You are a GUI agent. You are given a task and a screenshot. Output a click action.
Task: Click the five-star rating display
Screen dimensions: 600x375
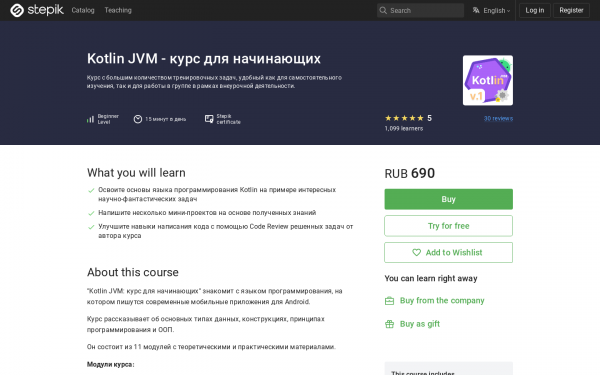[404, 118]
